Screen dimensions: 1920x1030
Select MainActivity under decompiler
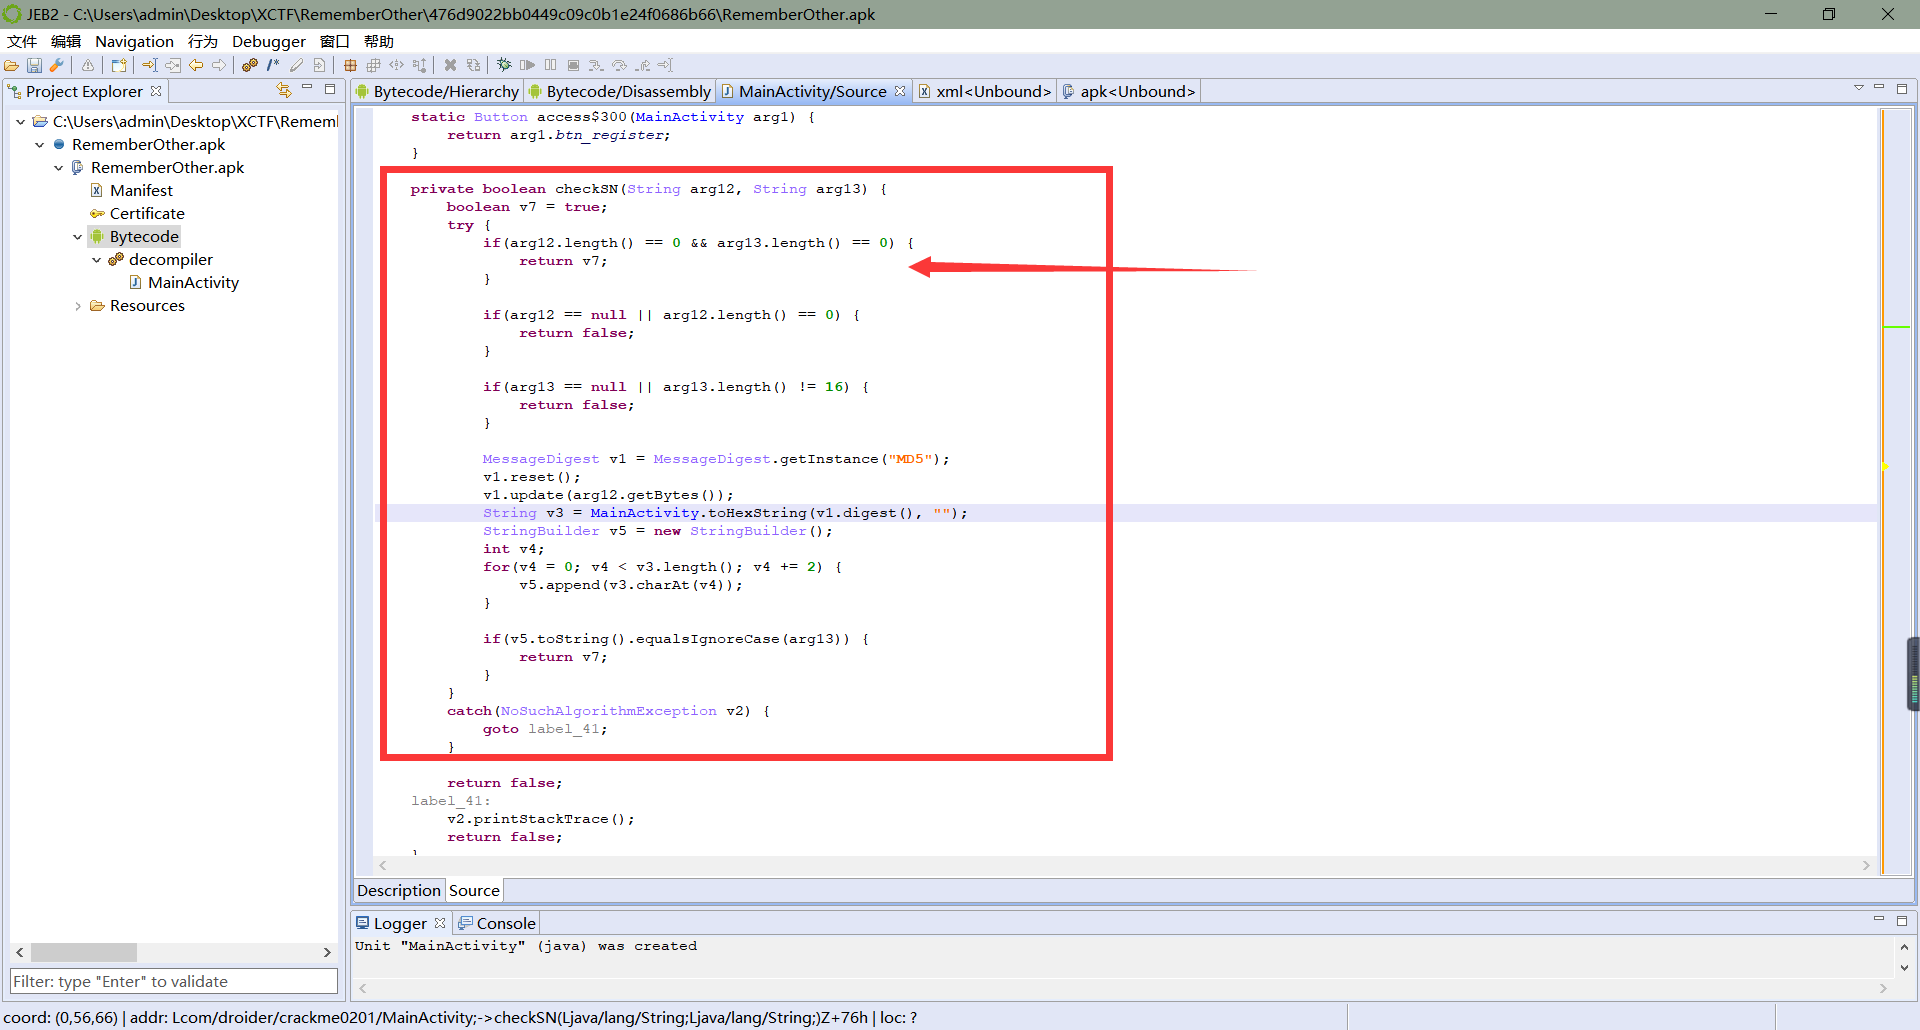184,282
